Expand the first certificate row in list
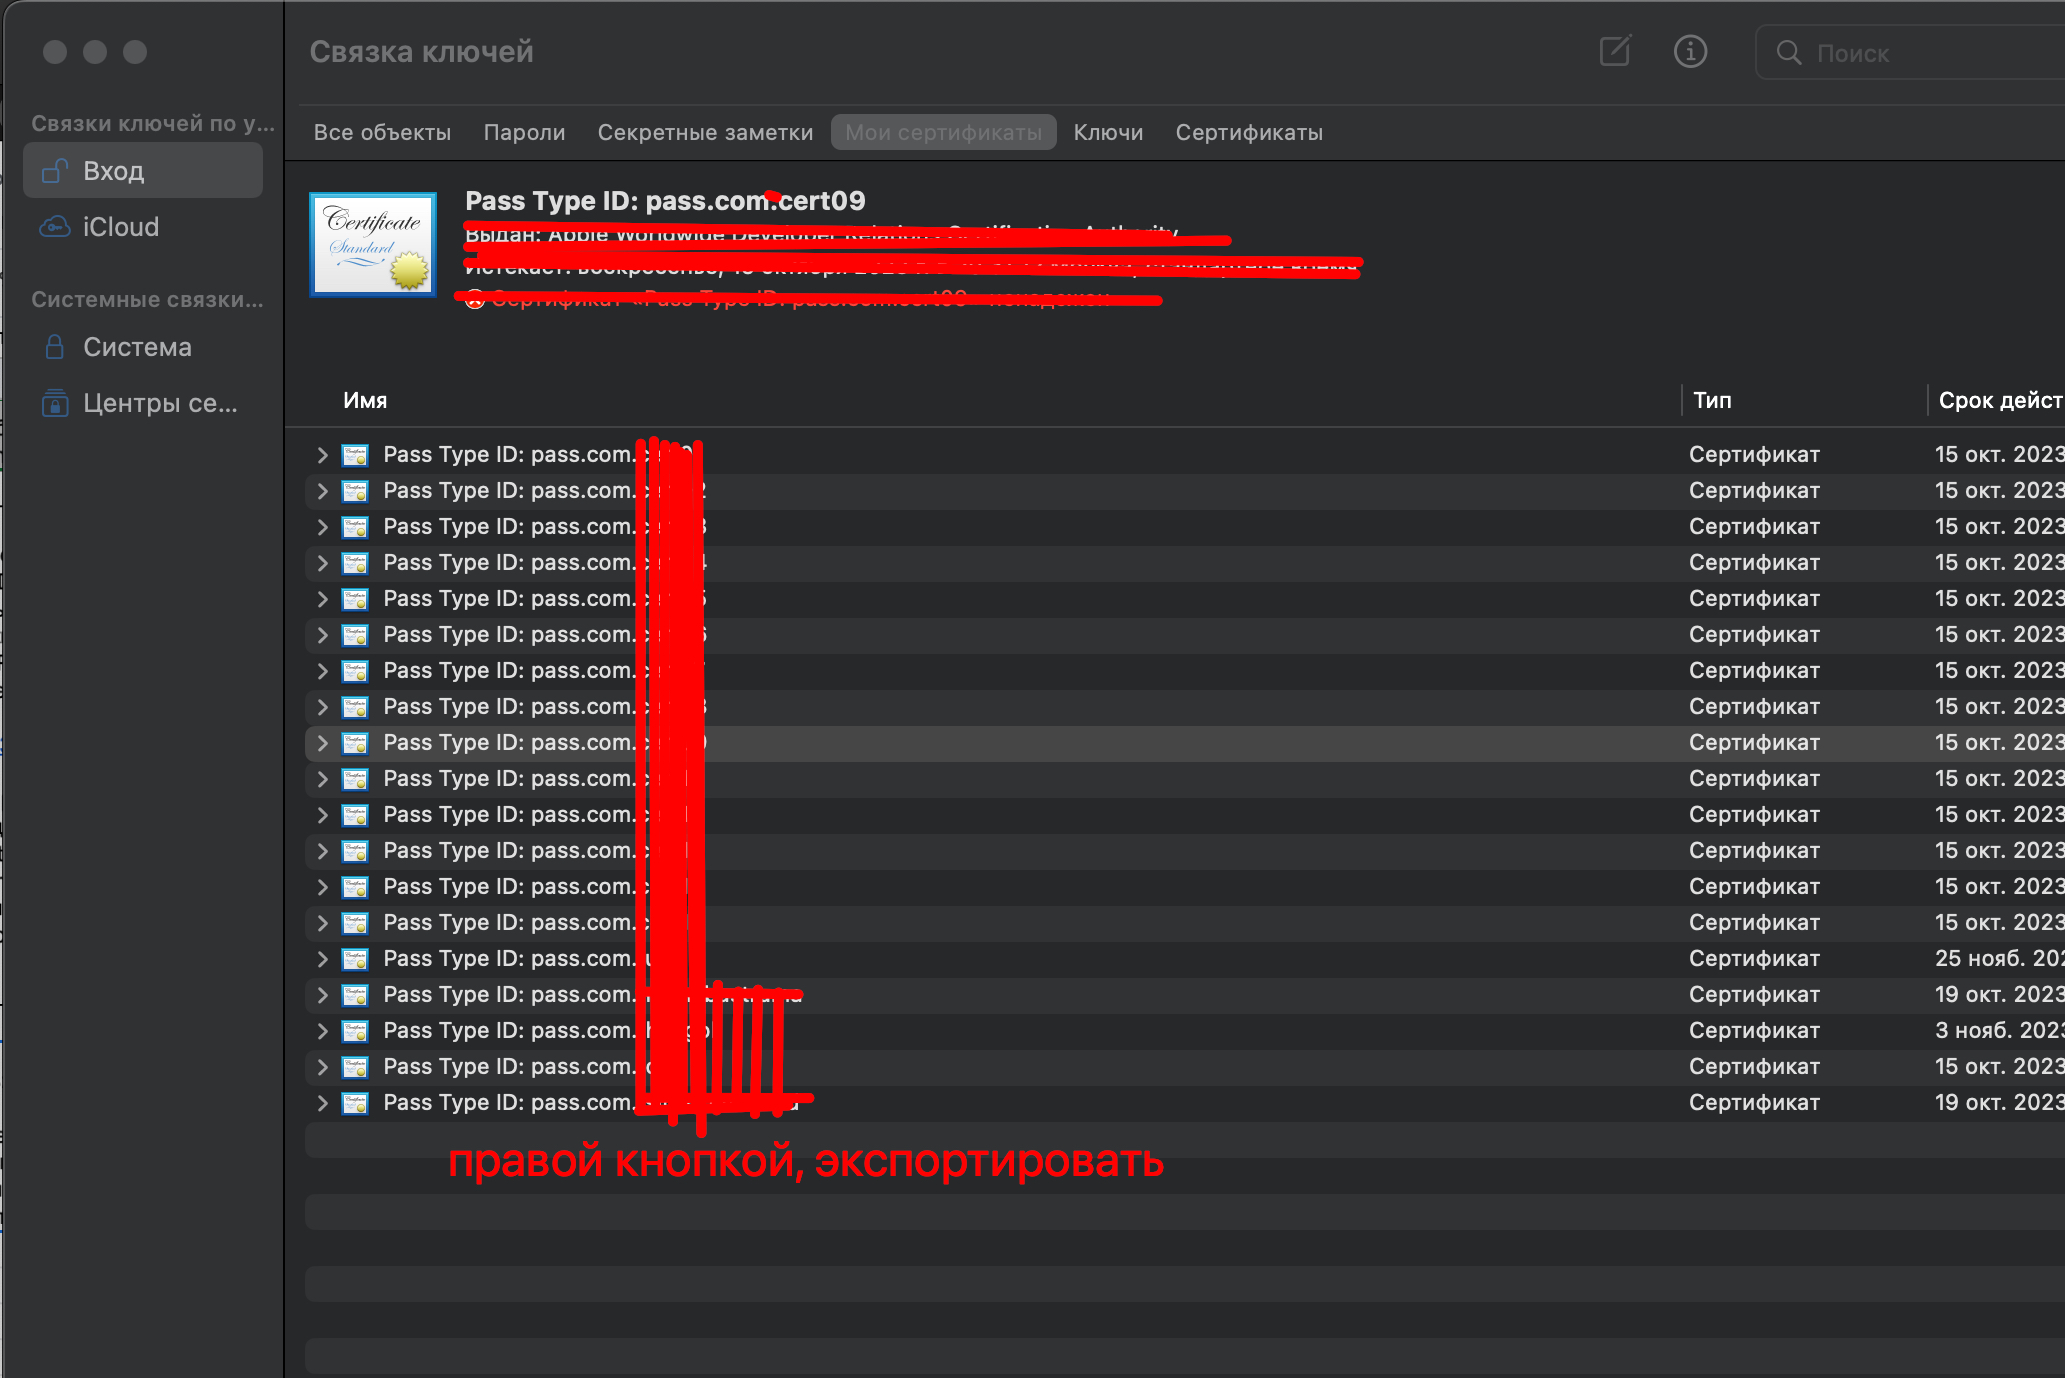Viewport: 2065px width, 1378px height. tap(322, 455)
